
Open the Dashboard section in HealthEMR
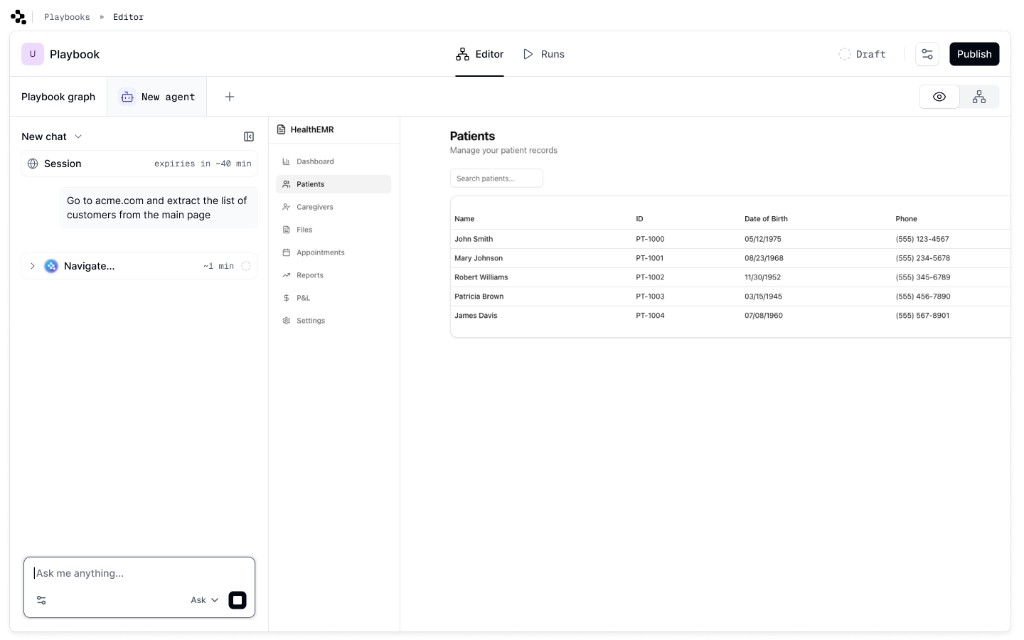coord(312,161)
